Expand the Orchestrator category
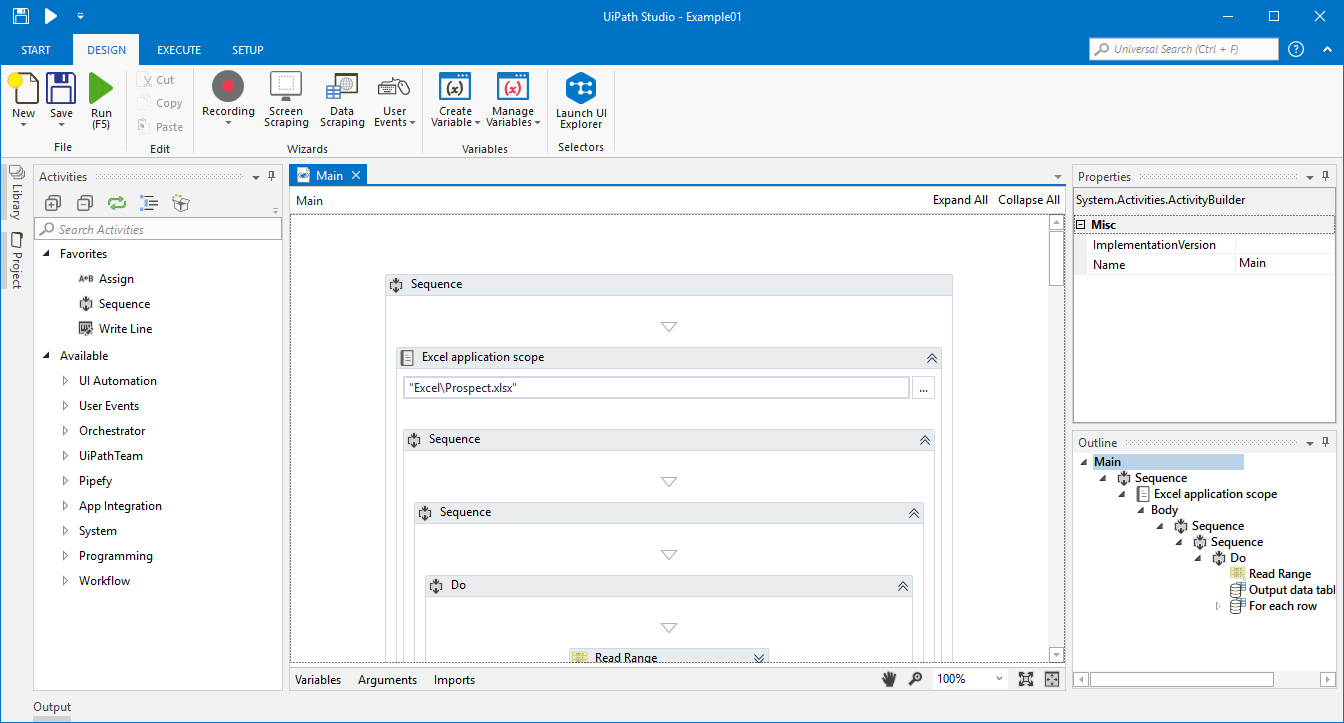This screenshot has width=1344, height=723. (x=65, y=431)
